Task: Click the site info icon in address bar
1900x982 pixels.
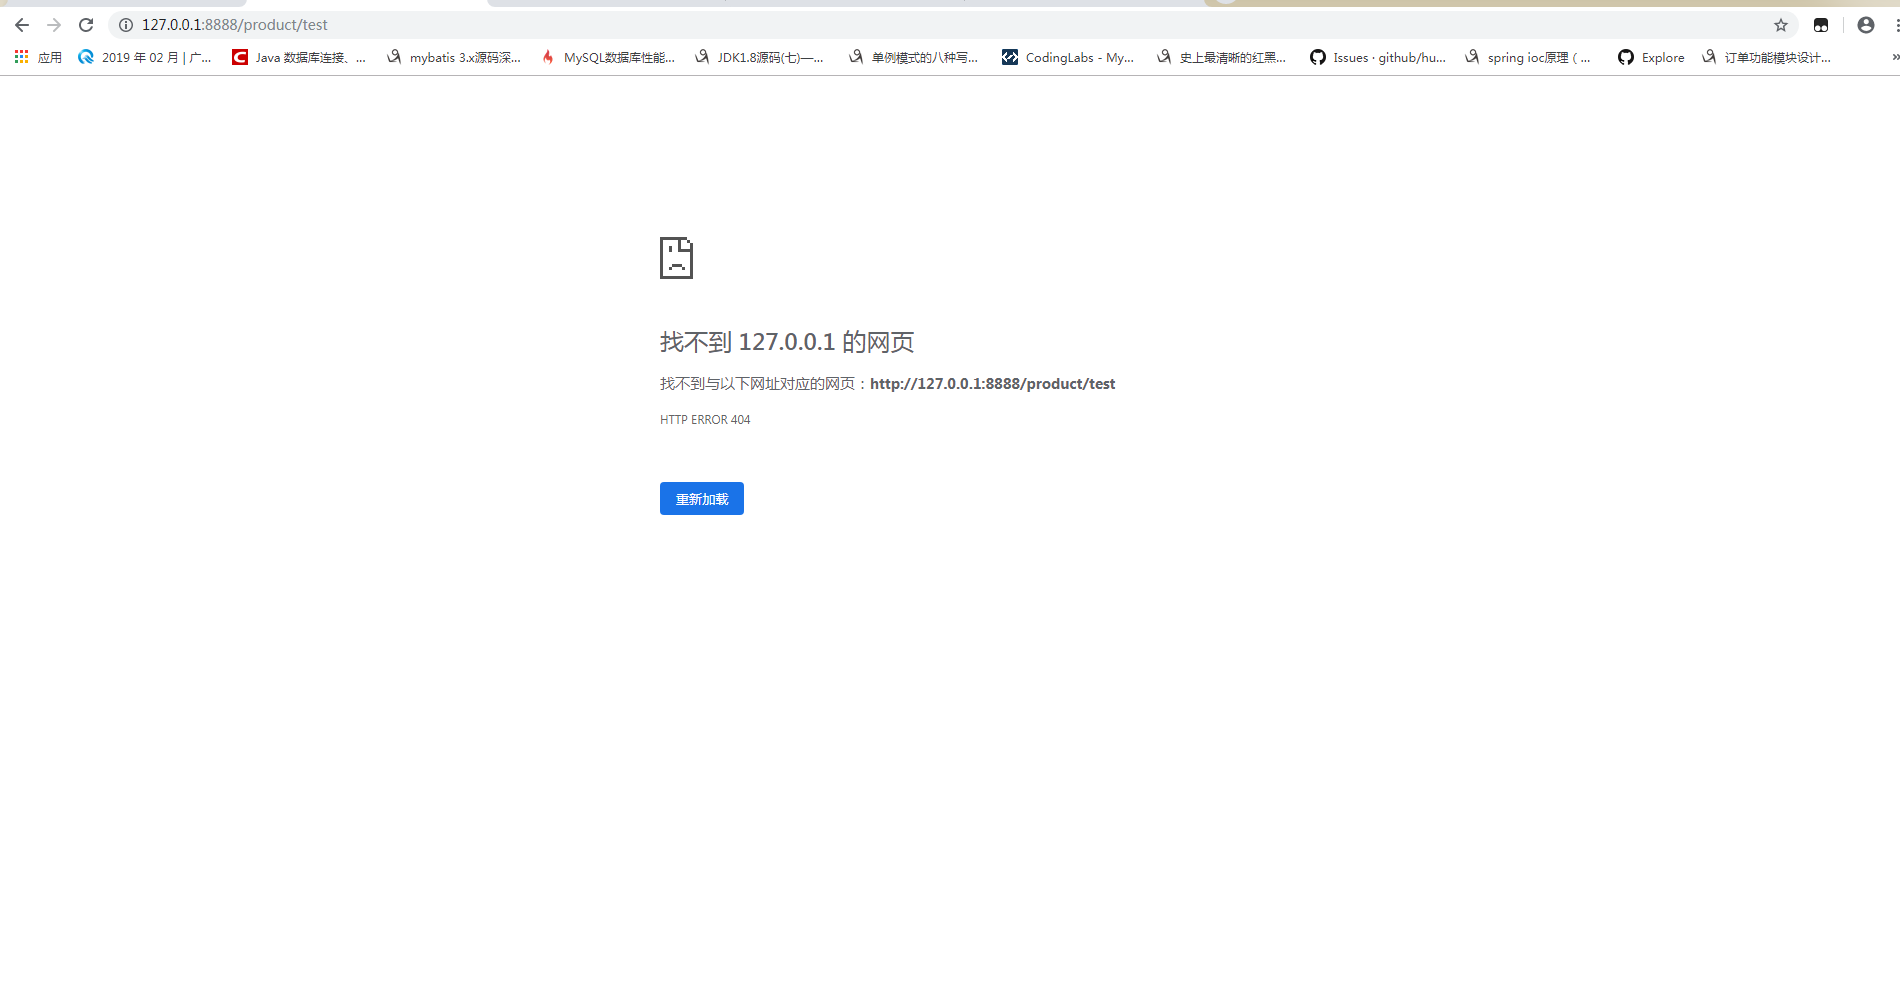Action: pos(124,25)
